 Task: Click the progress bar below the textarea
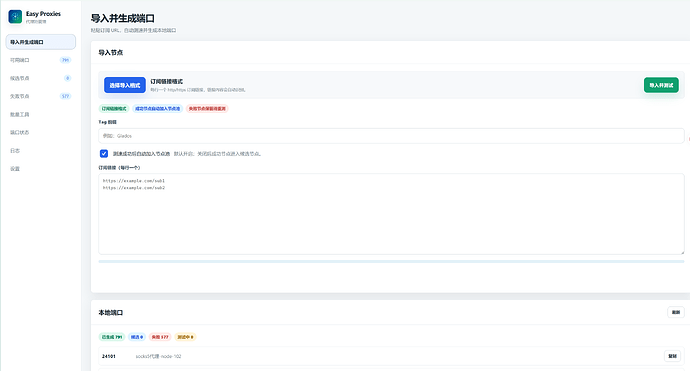391,261
